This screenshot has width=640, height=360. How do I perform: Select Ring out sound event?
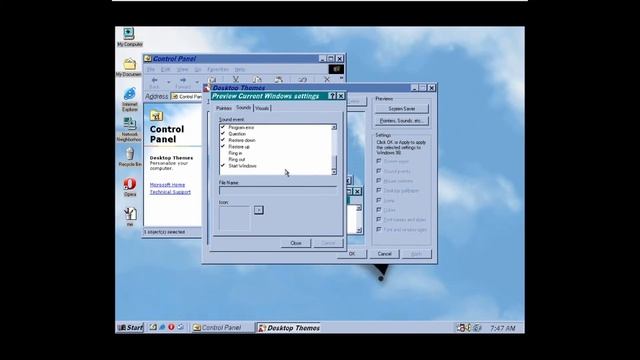tap(237, 160)
